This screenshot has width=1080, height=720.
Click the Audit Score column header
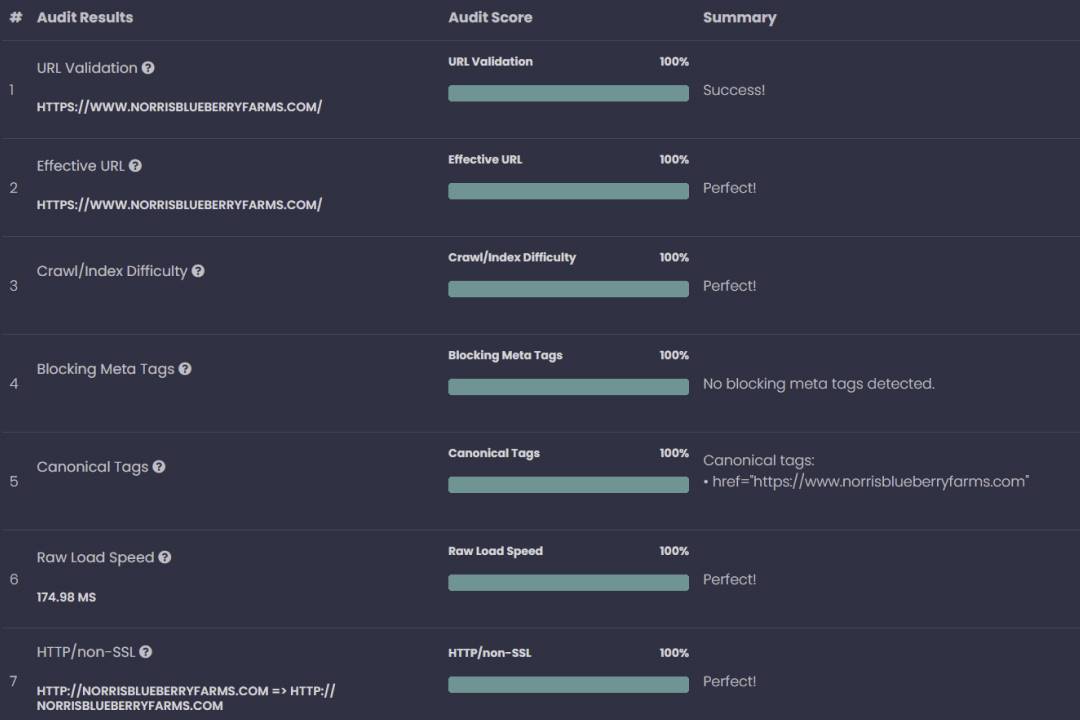click(489, 17)
